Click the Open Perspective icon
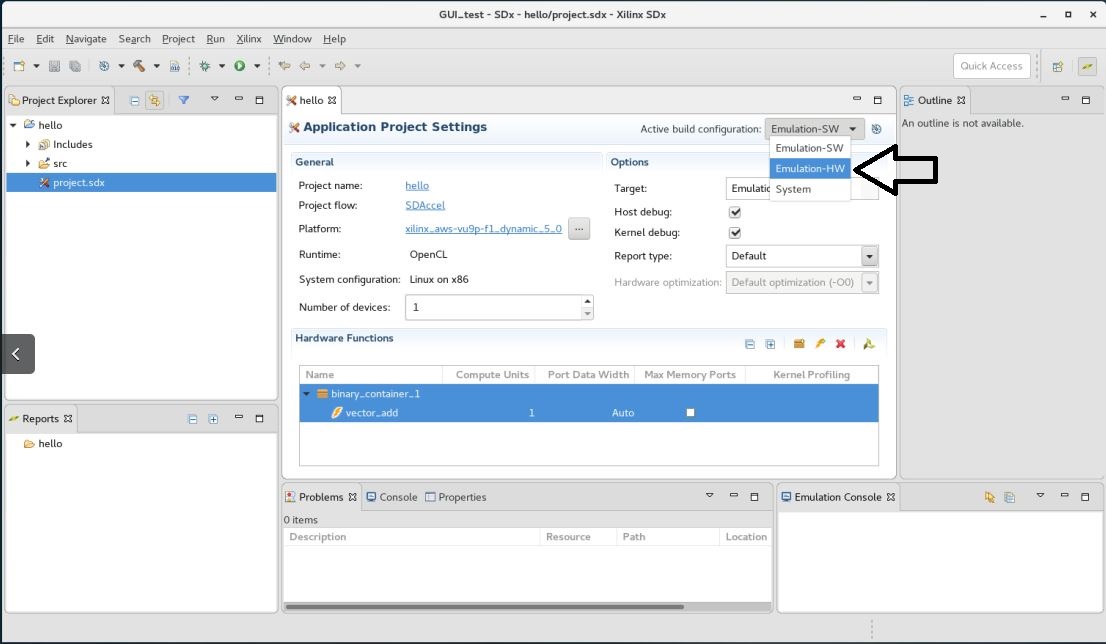1106x644 pixels. [1057, 66]
